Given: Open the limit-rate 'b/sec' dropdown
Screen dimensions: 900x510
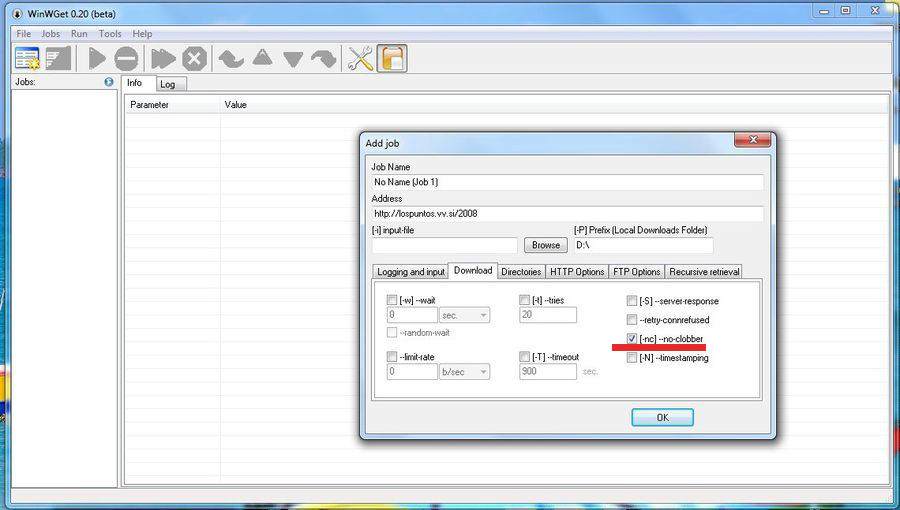Looking at the screenshot, I should tap(464, 372).
